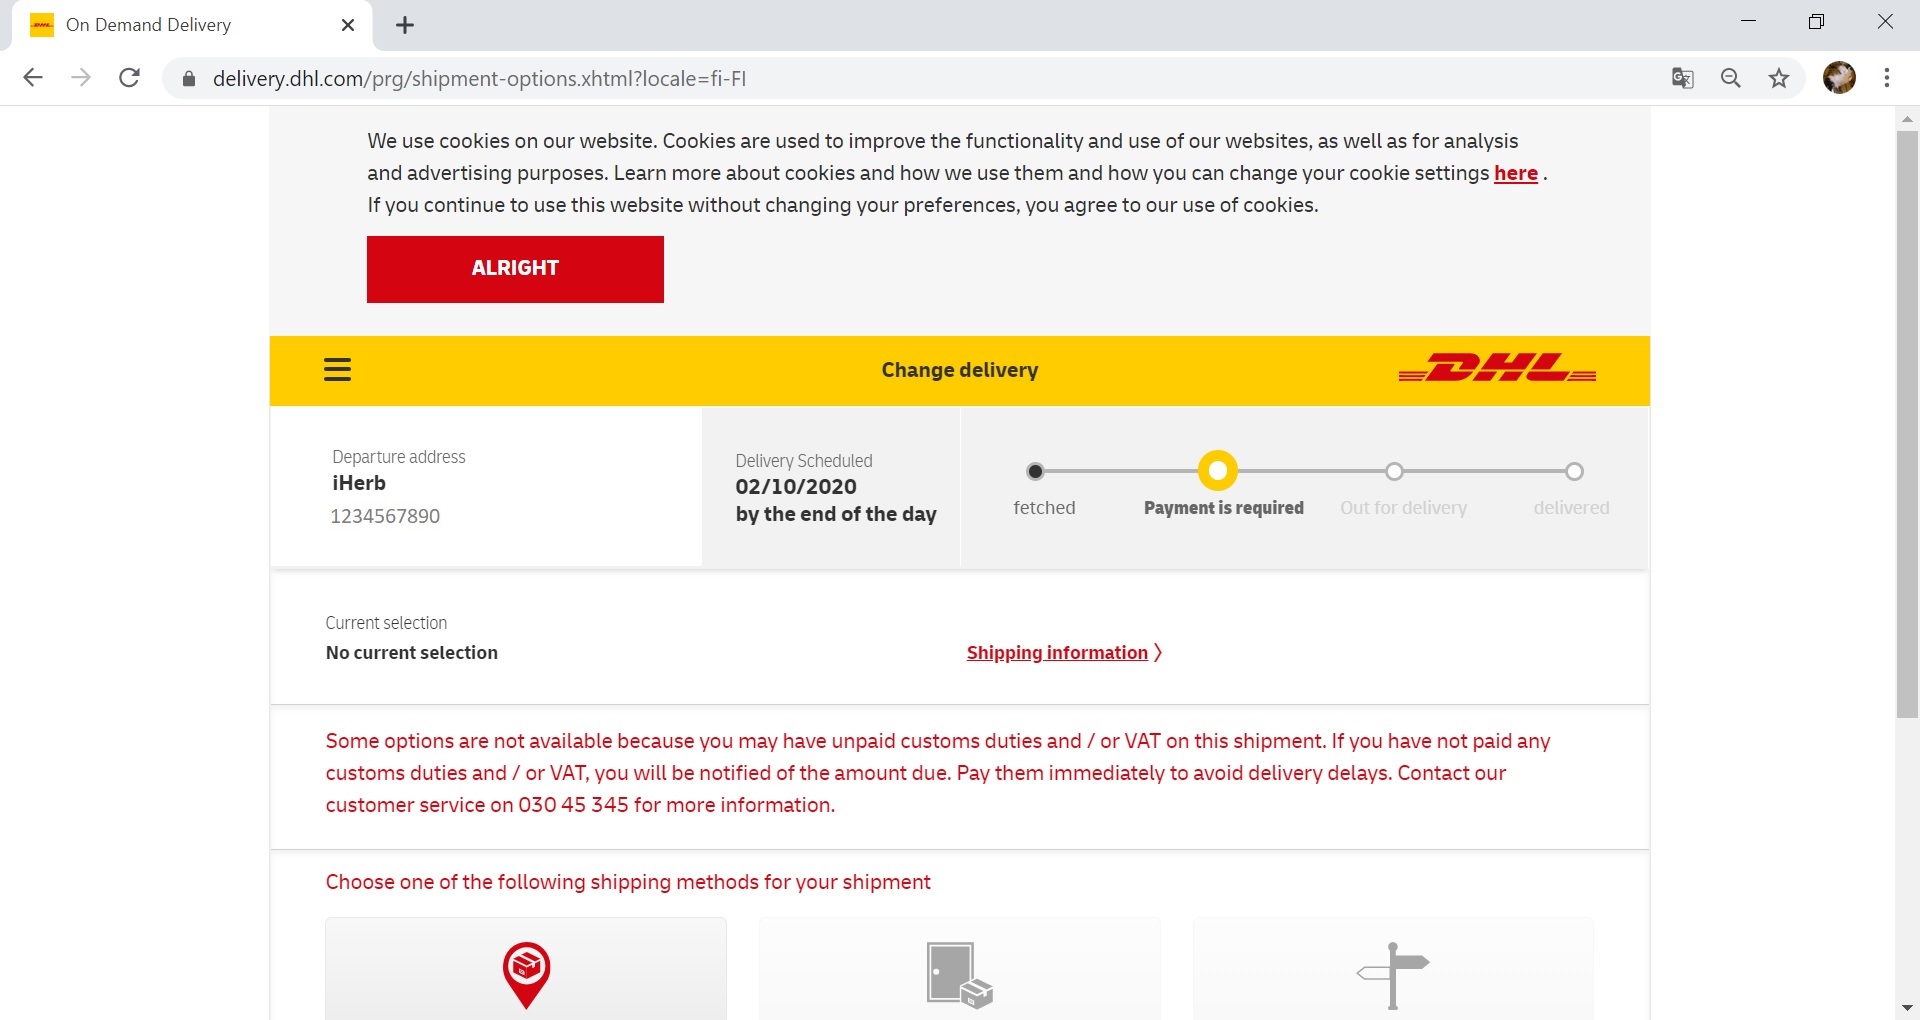Screen dimensions: 1920x1020
Task: Click the vertical scrollbar thumb
Action: 1907,424
